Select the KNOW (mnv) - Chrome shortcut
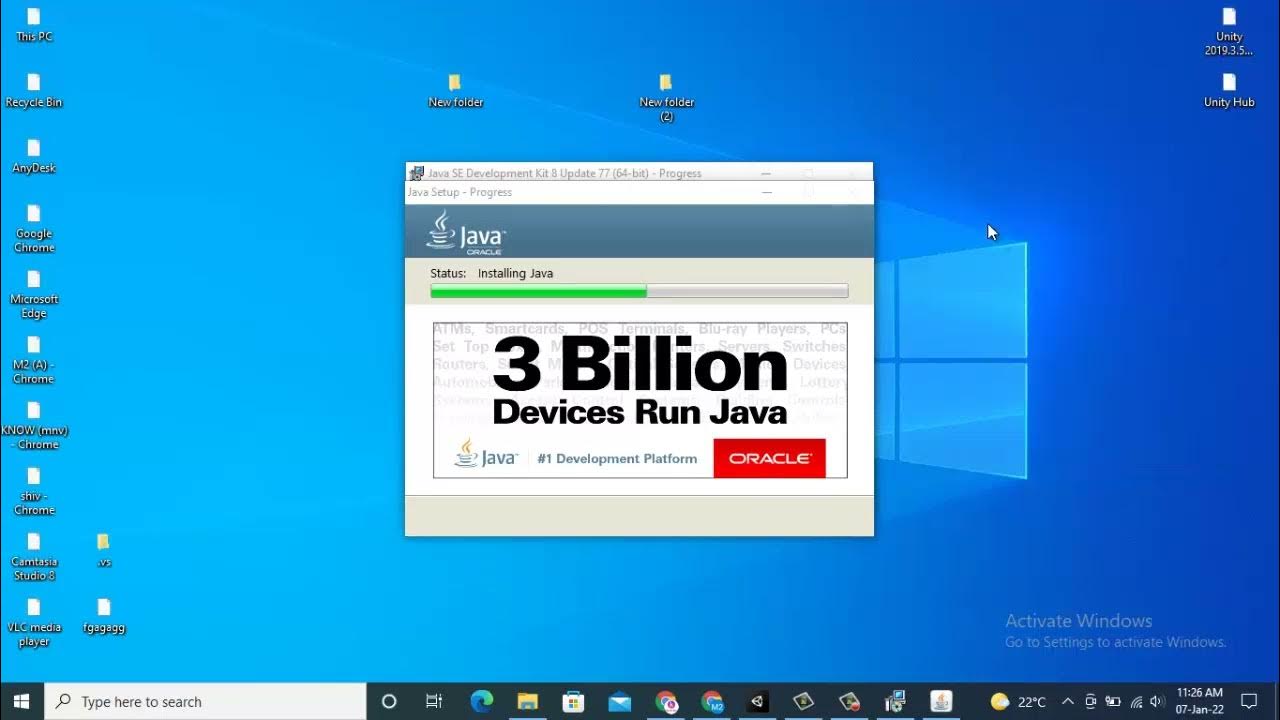The height and width of the screenshot is (720, 1280). (x=34, y=426)
